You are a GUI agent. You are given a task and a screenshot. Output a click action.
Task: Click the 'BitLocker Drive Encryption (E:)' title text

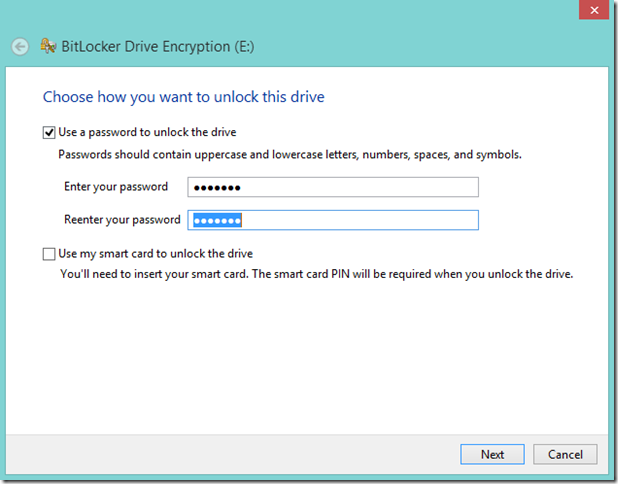click(x=158, y=47)
